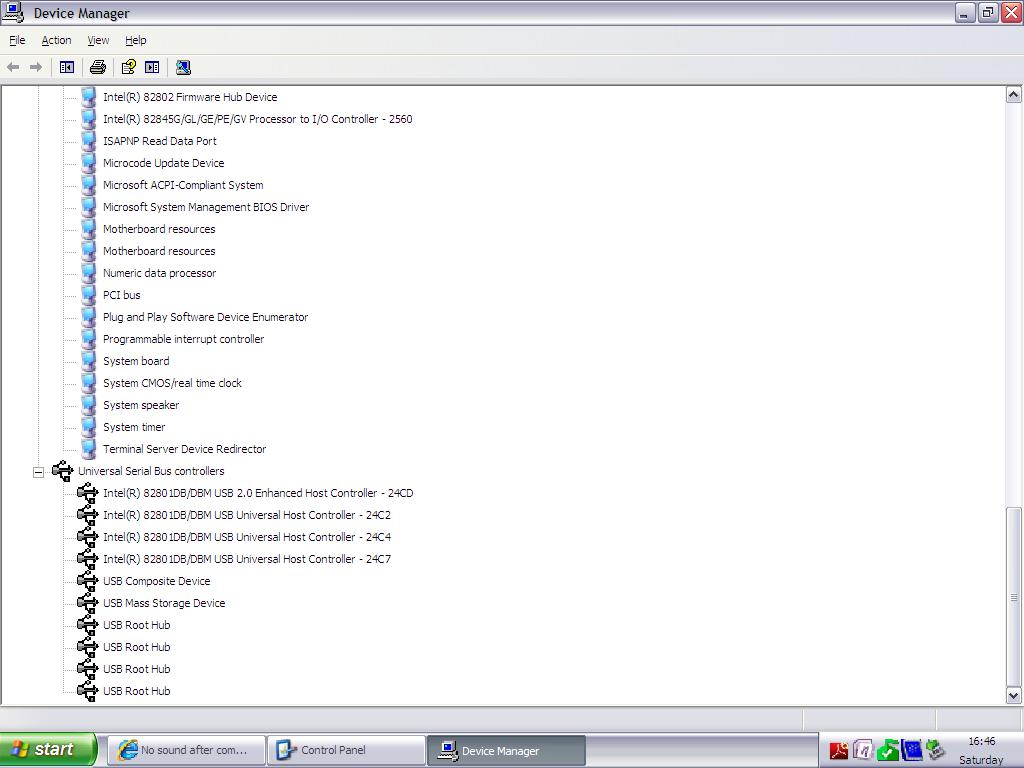
Task: Click icon beside USB Mass Storage Device
Action: coord(88,603)
